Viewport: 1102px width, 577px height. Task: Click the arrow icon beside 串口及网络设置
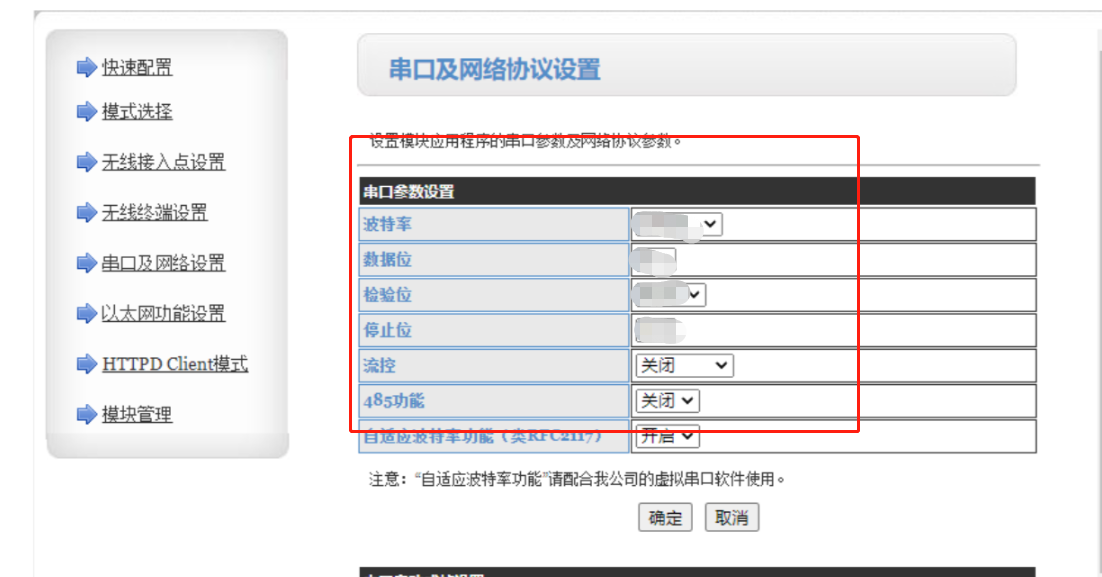tap(86, 264)
